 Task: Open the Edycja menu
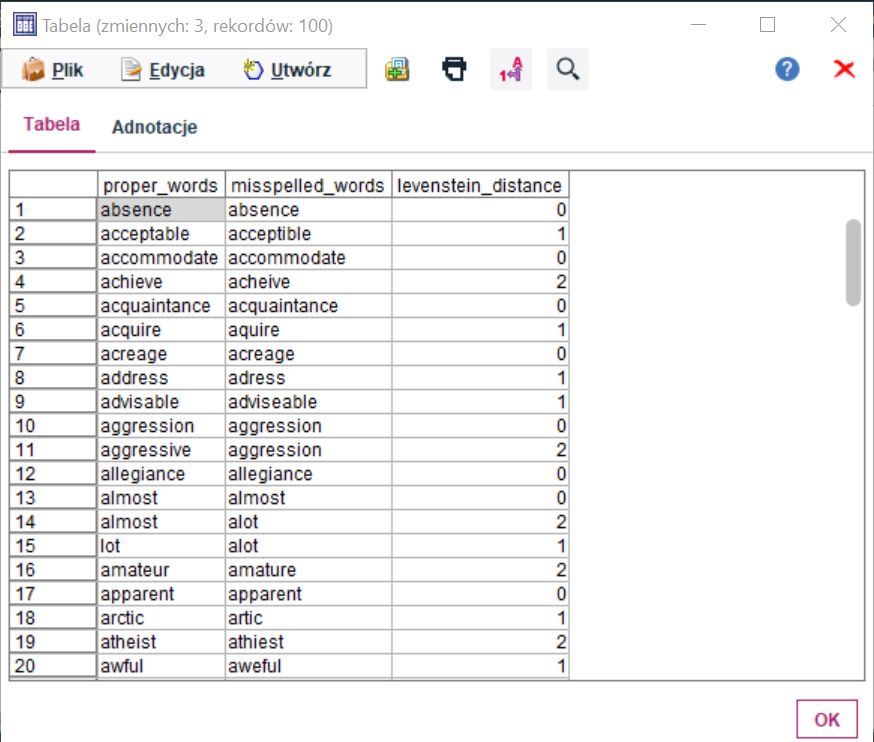click(x=163, y=70)
